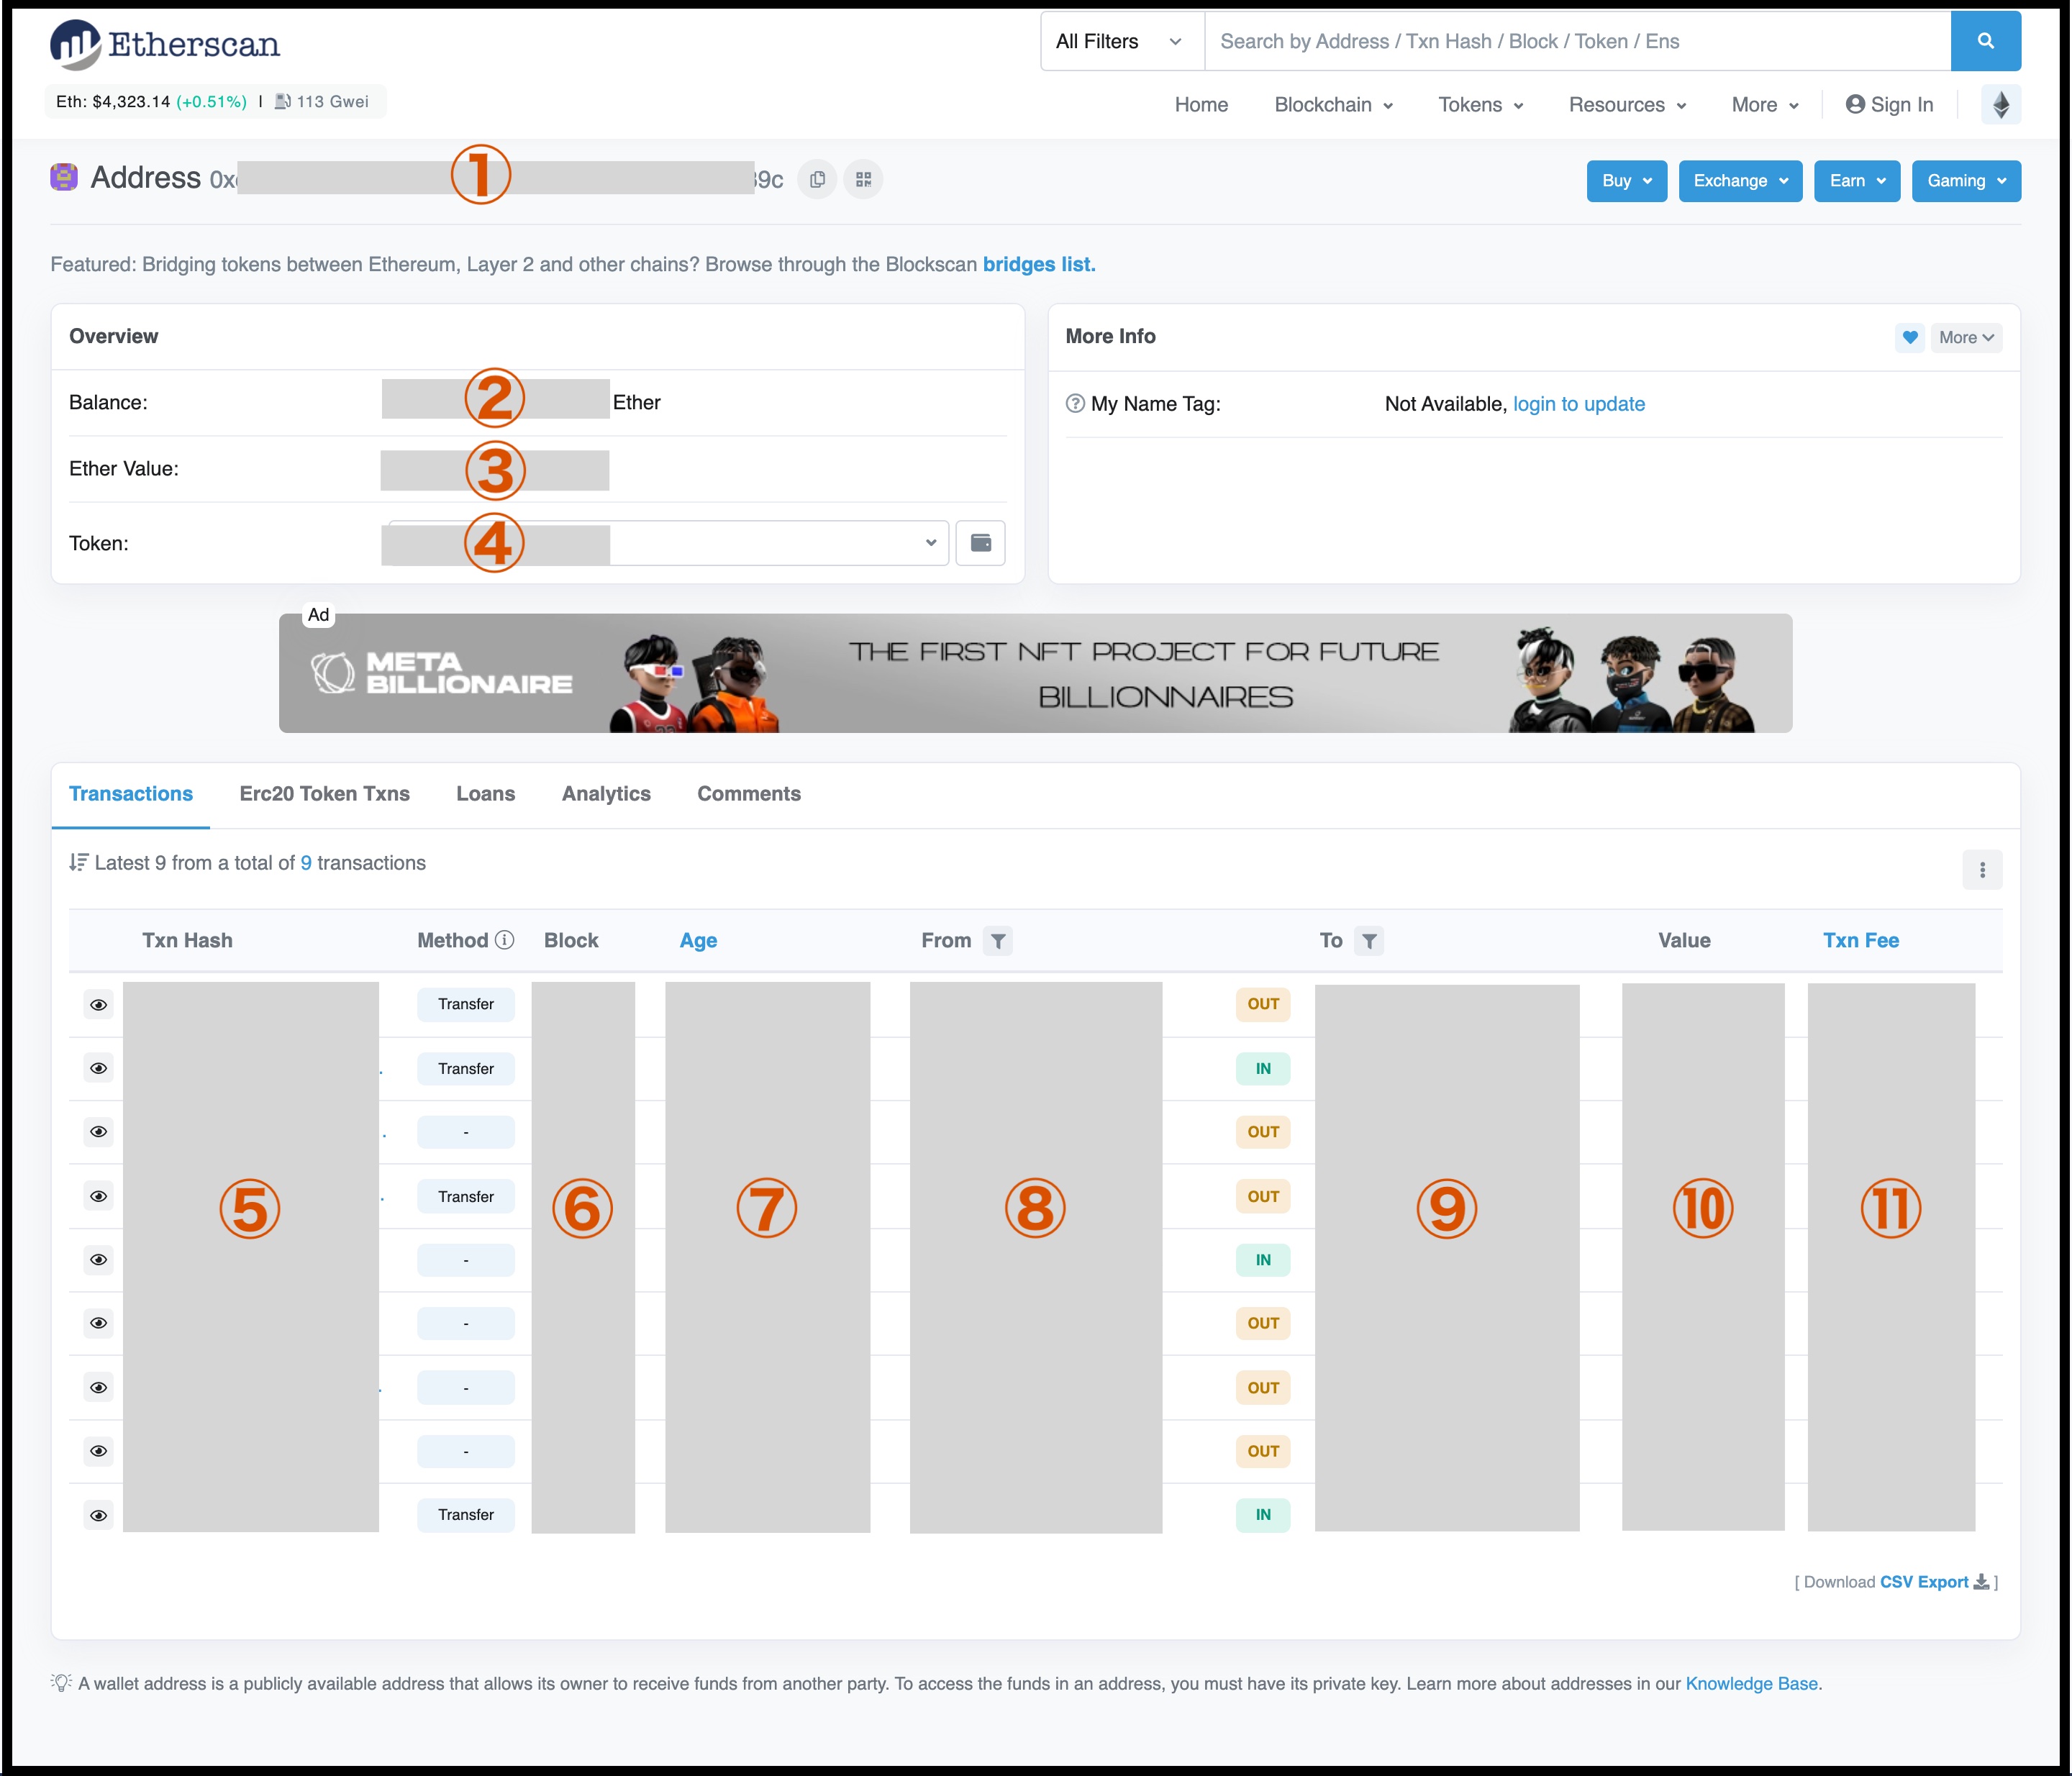This screenshot has width=2072, height=1776.
Task: Toggle the eye icon on fifth row
Action: pos(98,1259)
